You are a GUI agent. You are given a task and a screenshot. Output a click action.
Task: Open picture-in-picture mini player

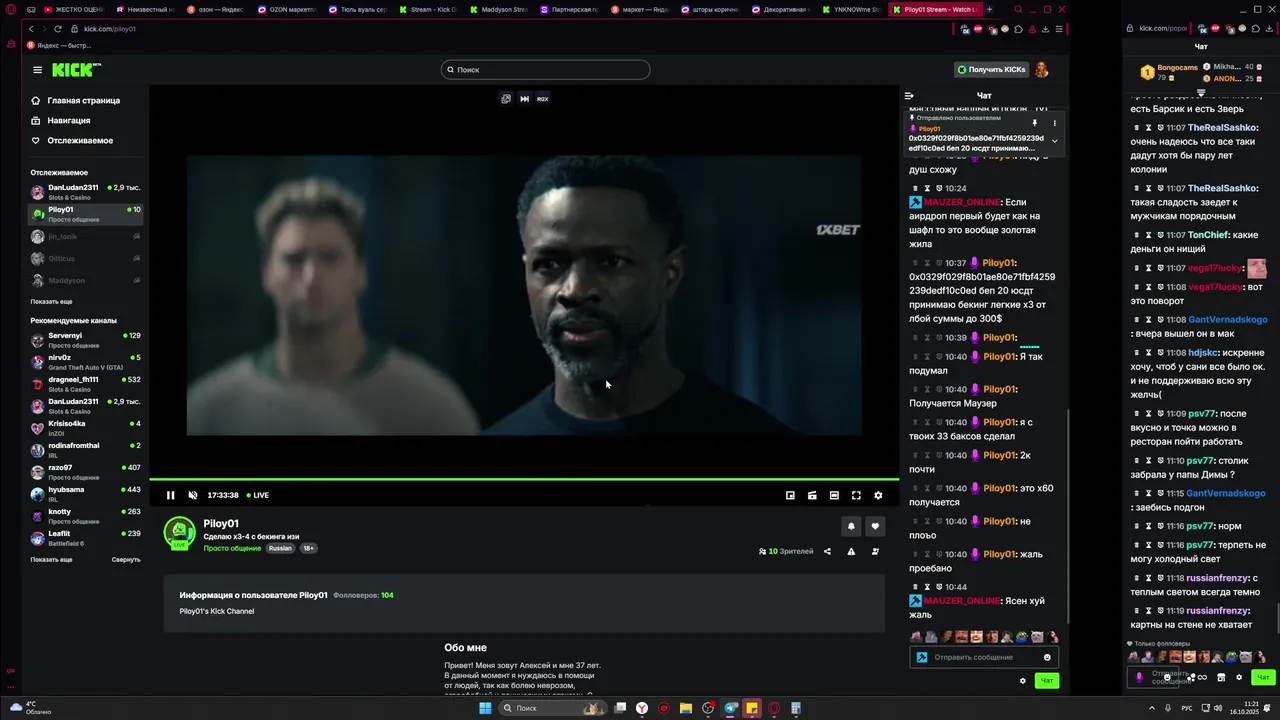point(790,495)
